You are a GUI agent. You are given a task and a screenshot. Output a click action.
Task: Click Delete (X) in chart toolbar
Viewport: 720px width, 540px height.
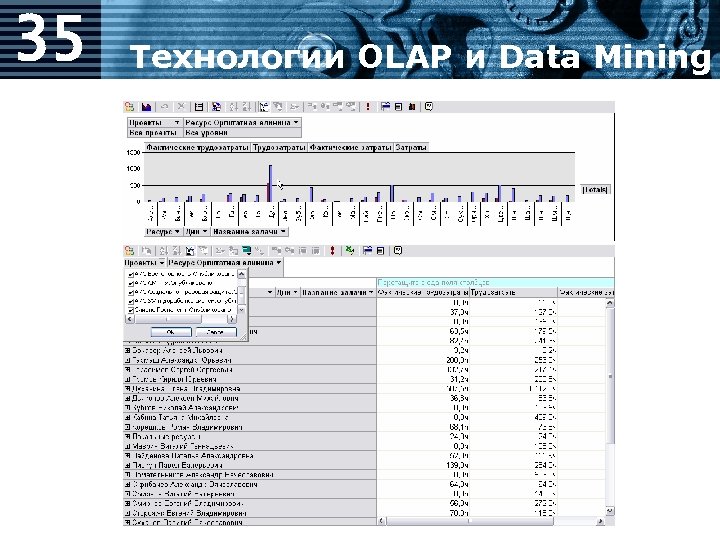[x=181, y=107]
